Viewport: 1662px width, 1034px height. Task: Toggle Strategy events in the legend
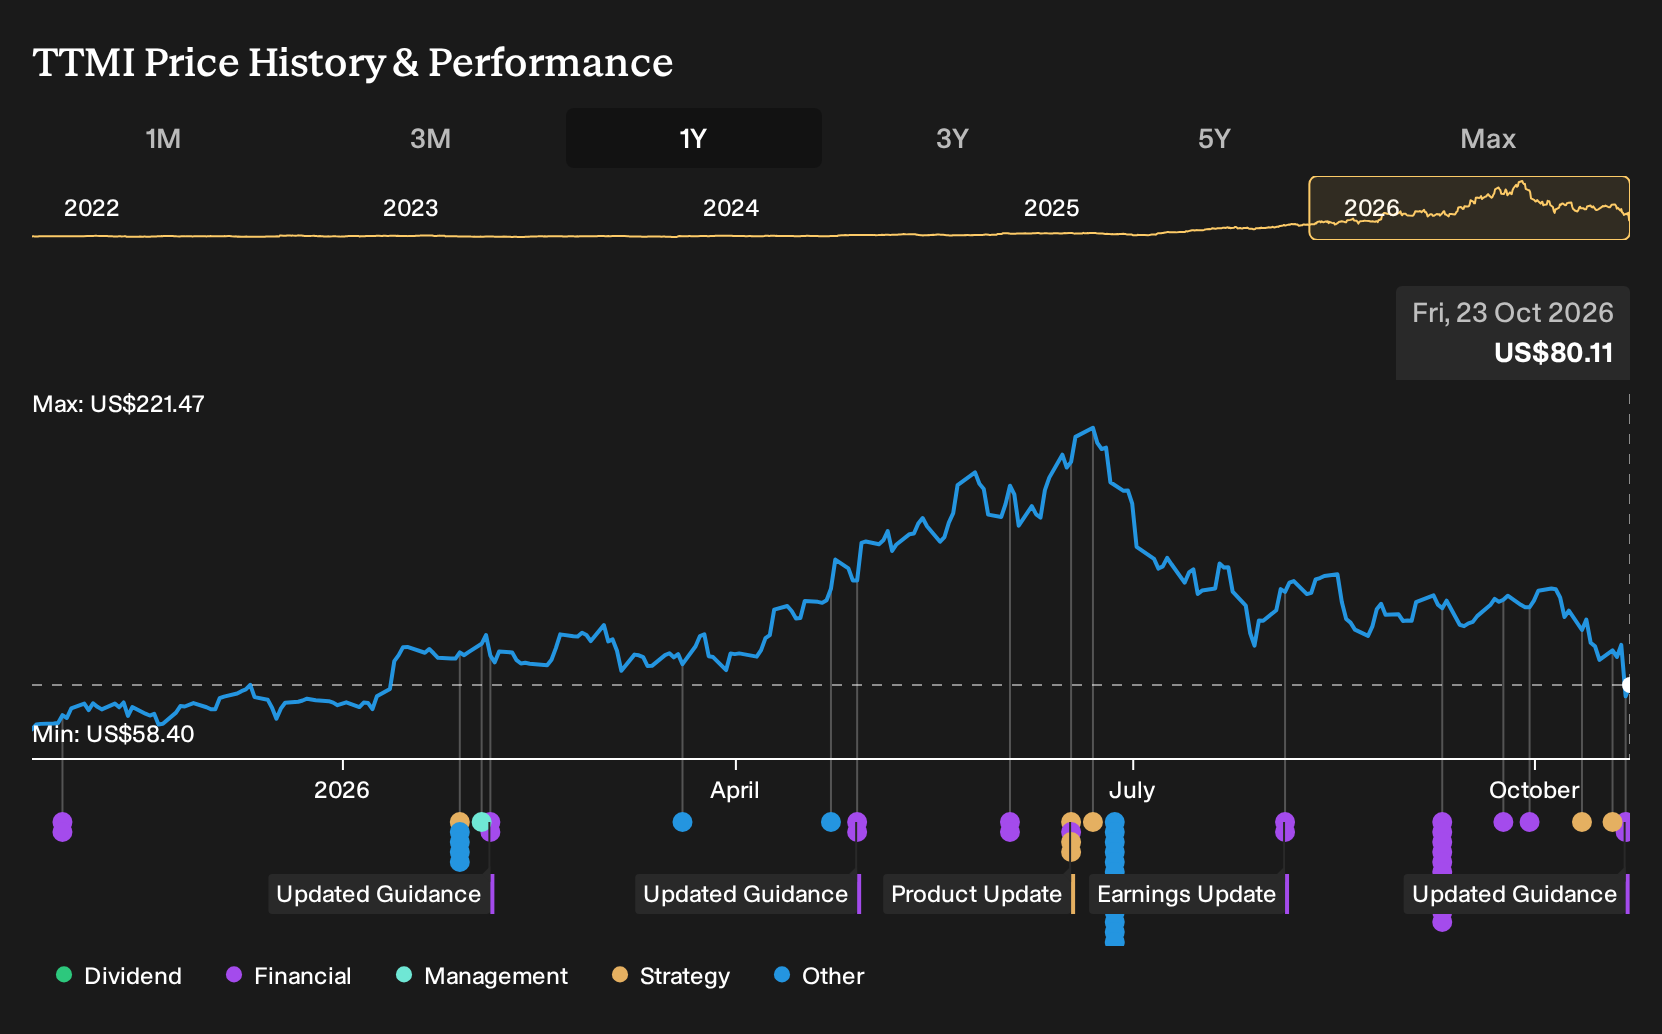coord(671,976)
